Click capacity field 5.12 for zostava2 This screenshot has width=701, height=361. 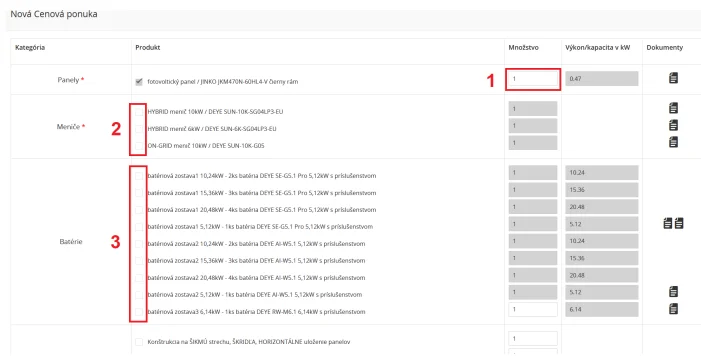click(602, 292)
